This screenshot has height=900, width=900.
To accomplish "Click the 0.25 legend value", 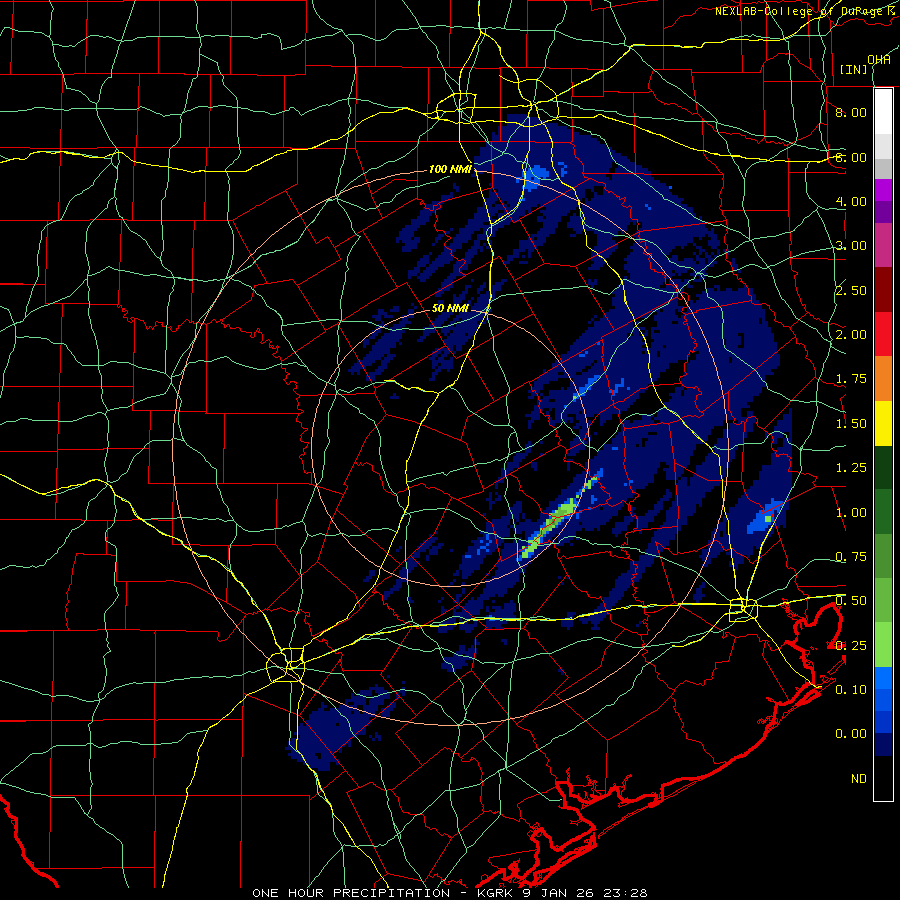I will [x=851, y=646].
